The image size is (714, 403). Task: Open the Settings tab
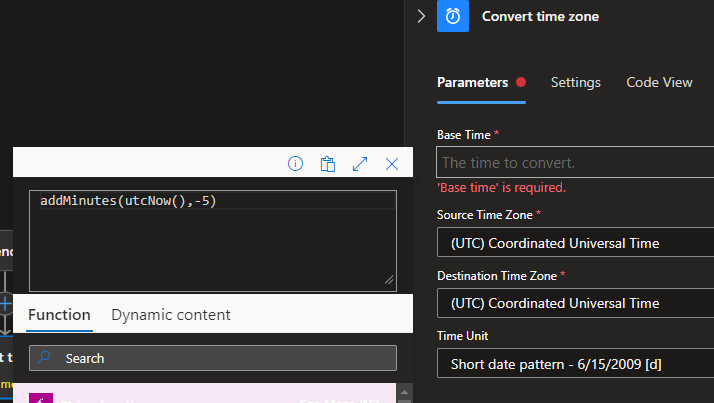(575, 82)
